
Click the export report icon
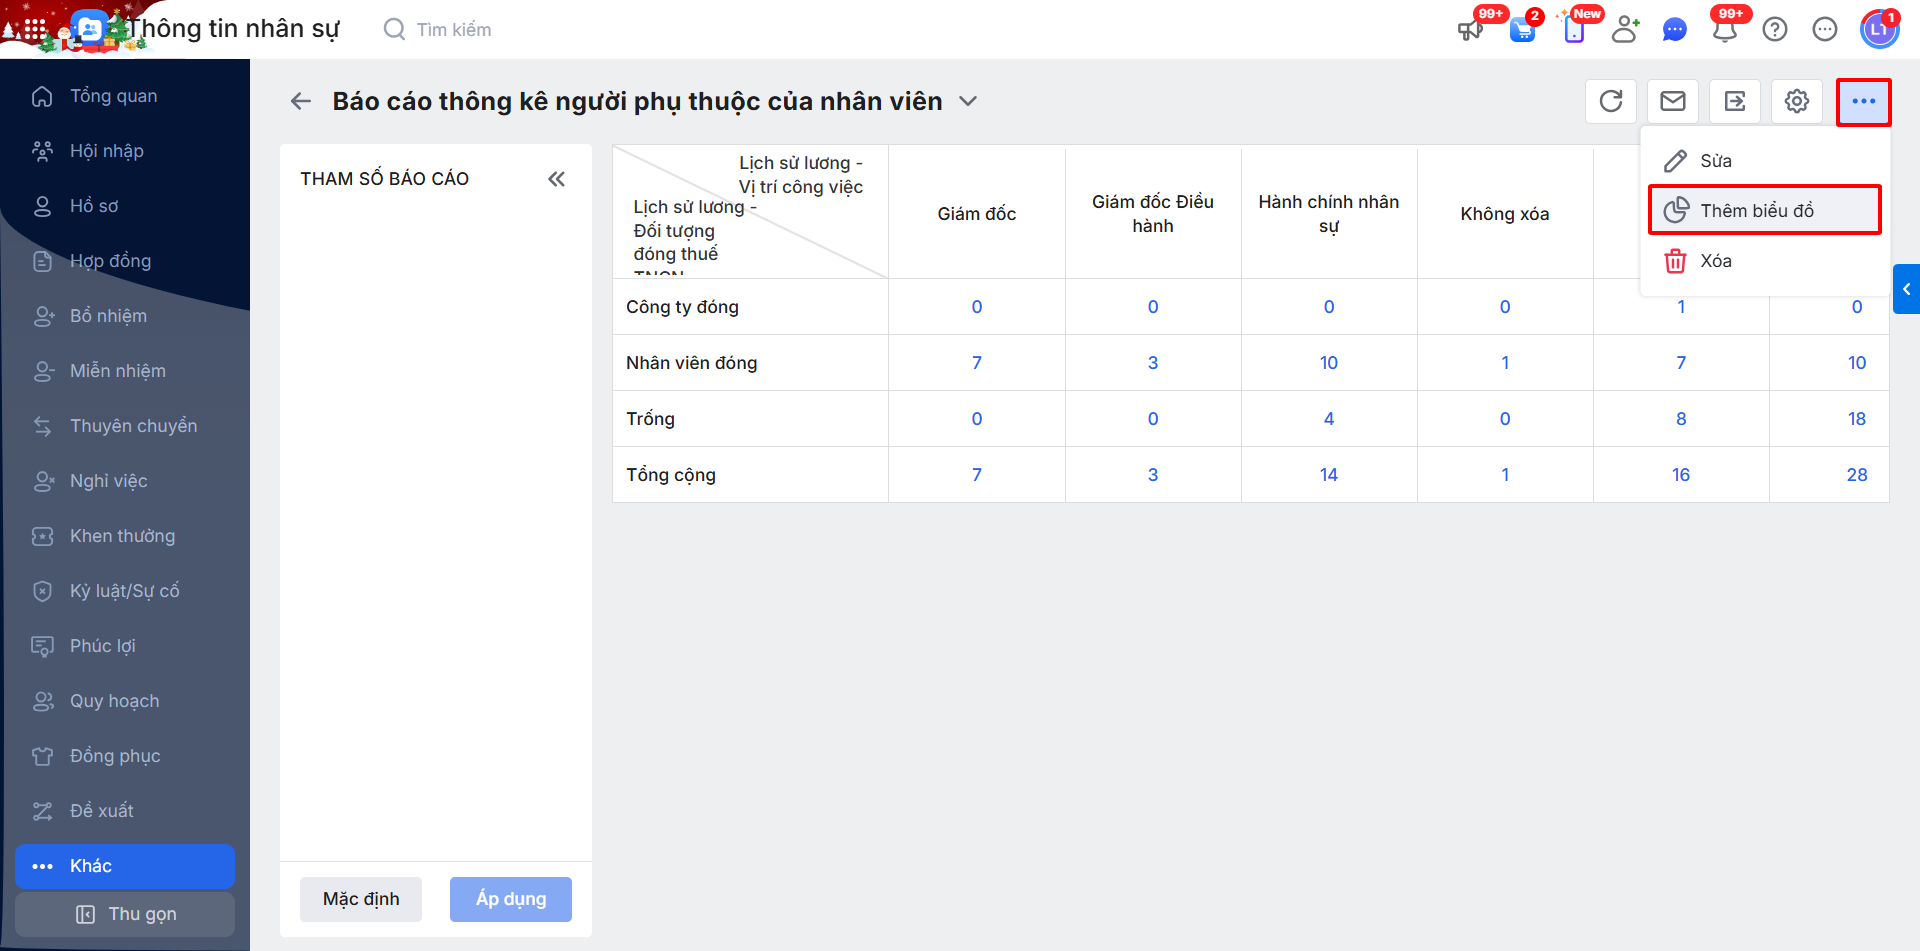point(1735,101)
